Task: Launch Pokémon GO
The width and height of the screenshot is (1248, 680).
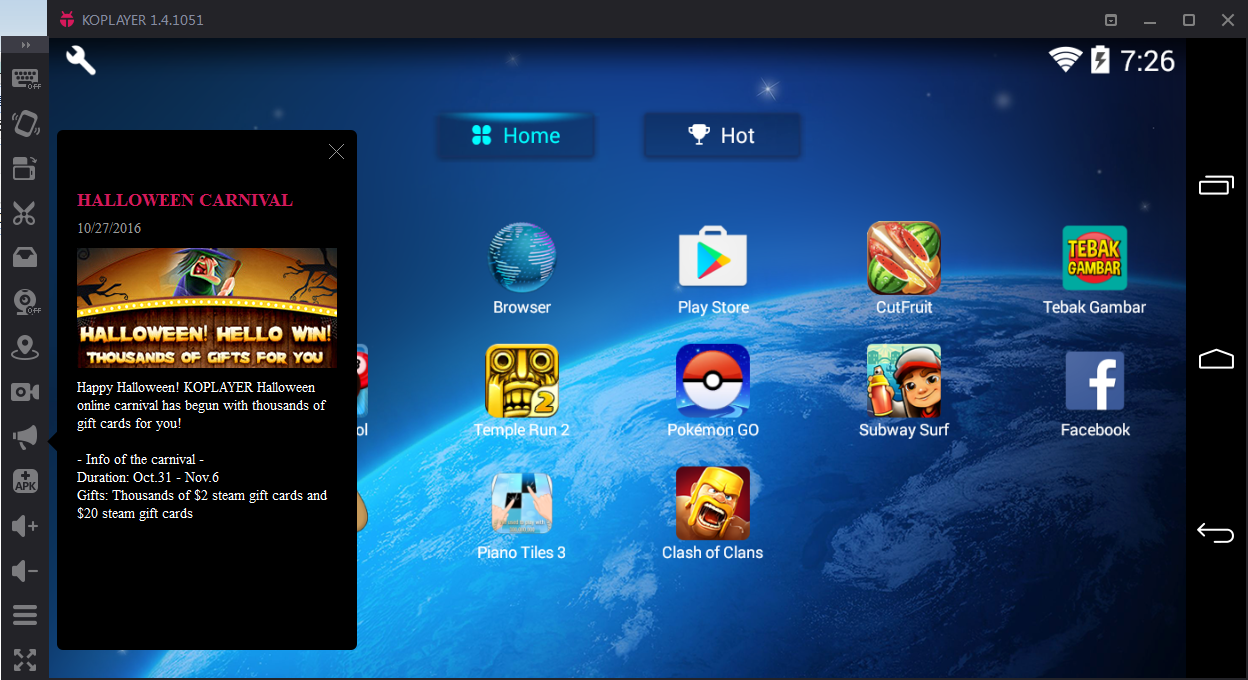Action: coord(713,391)
